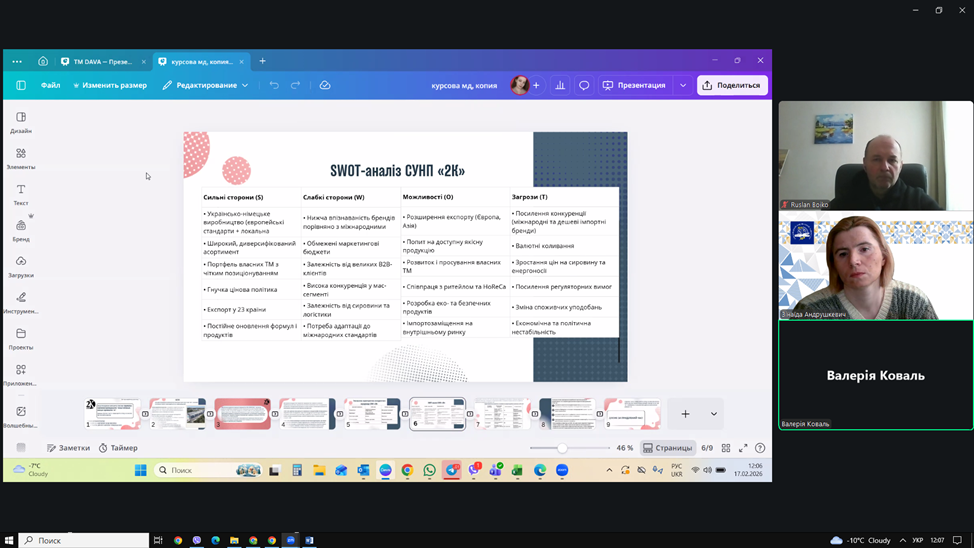This screenshot has width=974, height=548.
Task: Toggle fullscreen mode in bottom bar
Action: tap(743, 448)
